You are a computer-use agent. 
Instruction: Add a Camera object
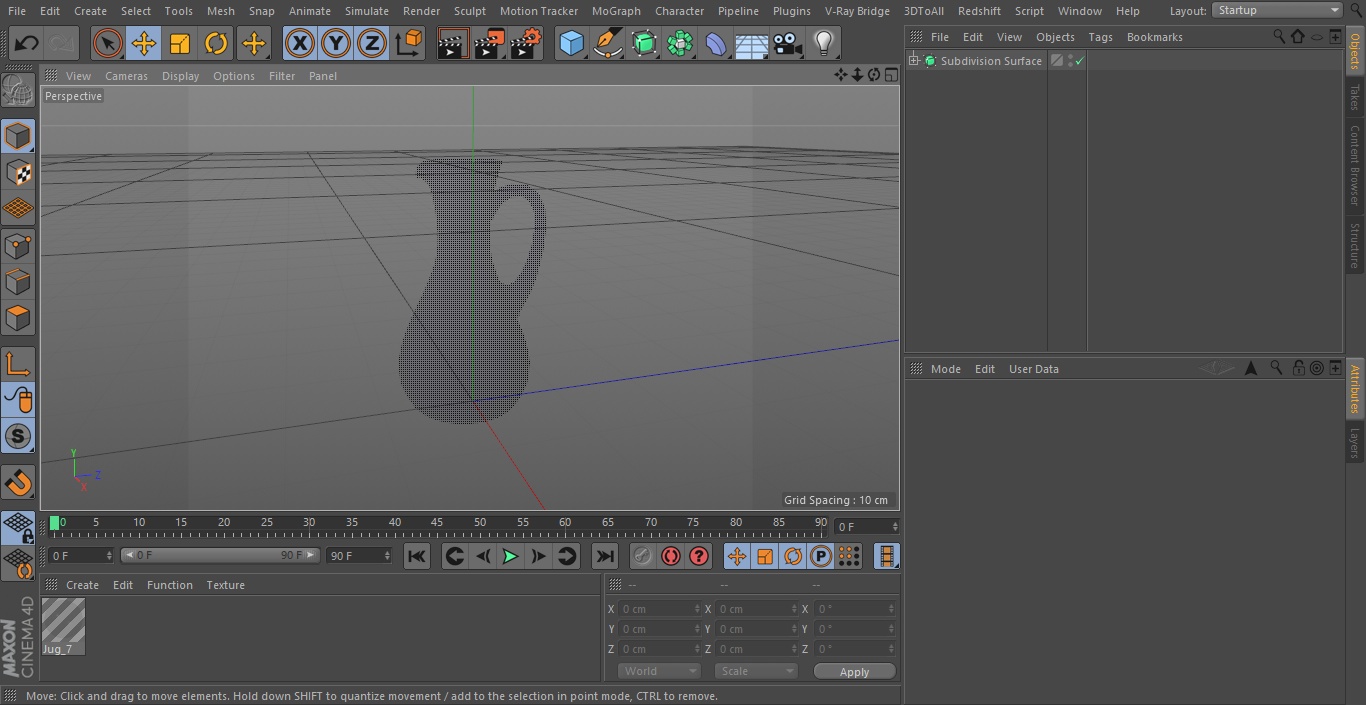[788, 43]
